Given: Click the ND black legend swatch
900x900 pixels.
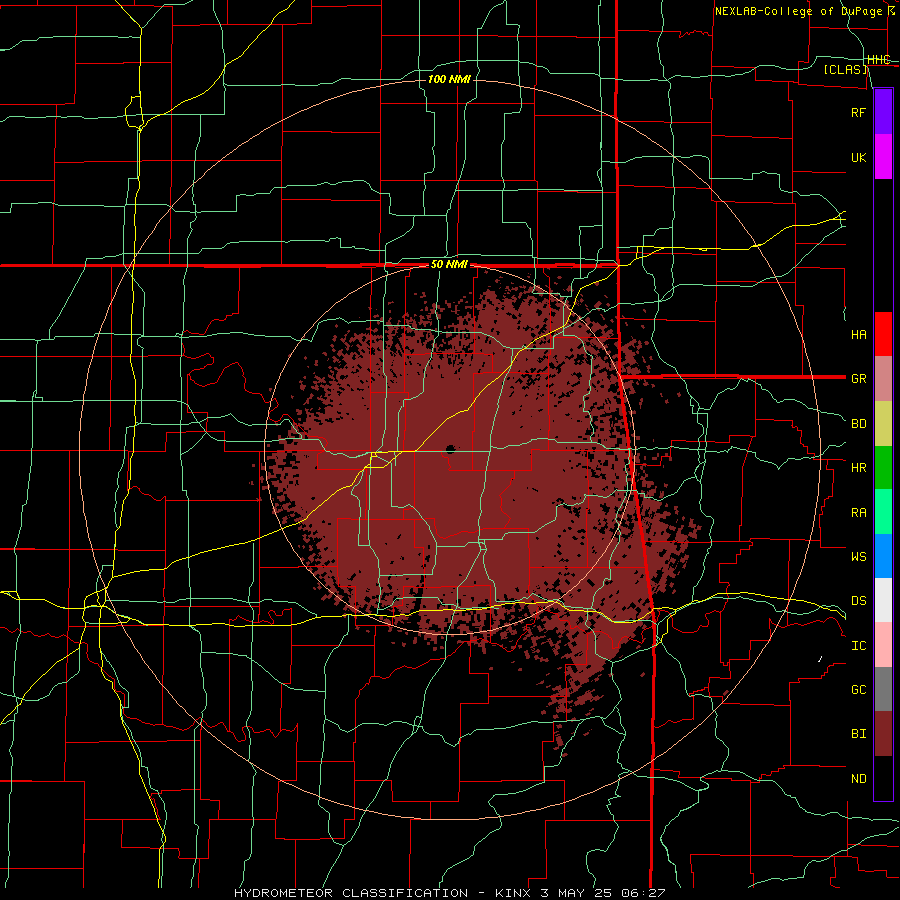Looking at the screenshot, I should pos(883,778).
